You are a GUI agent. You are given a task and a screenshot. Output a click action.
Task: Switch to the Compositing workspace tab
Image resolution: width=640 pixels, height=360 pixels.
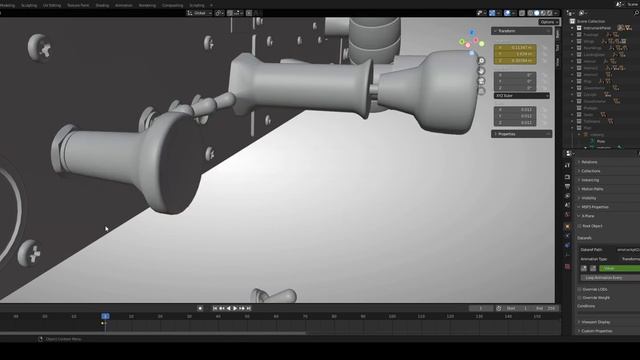[172, 5]
